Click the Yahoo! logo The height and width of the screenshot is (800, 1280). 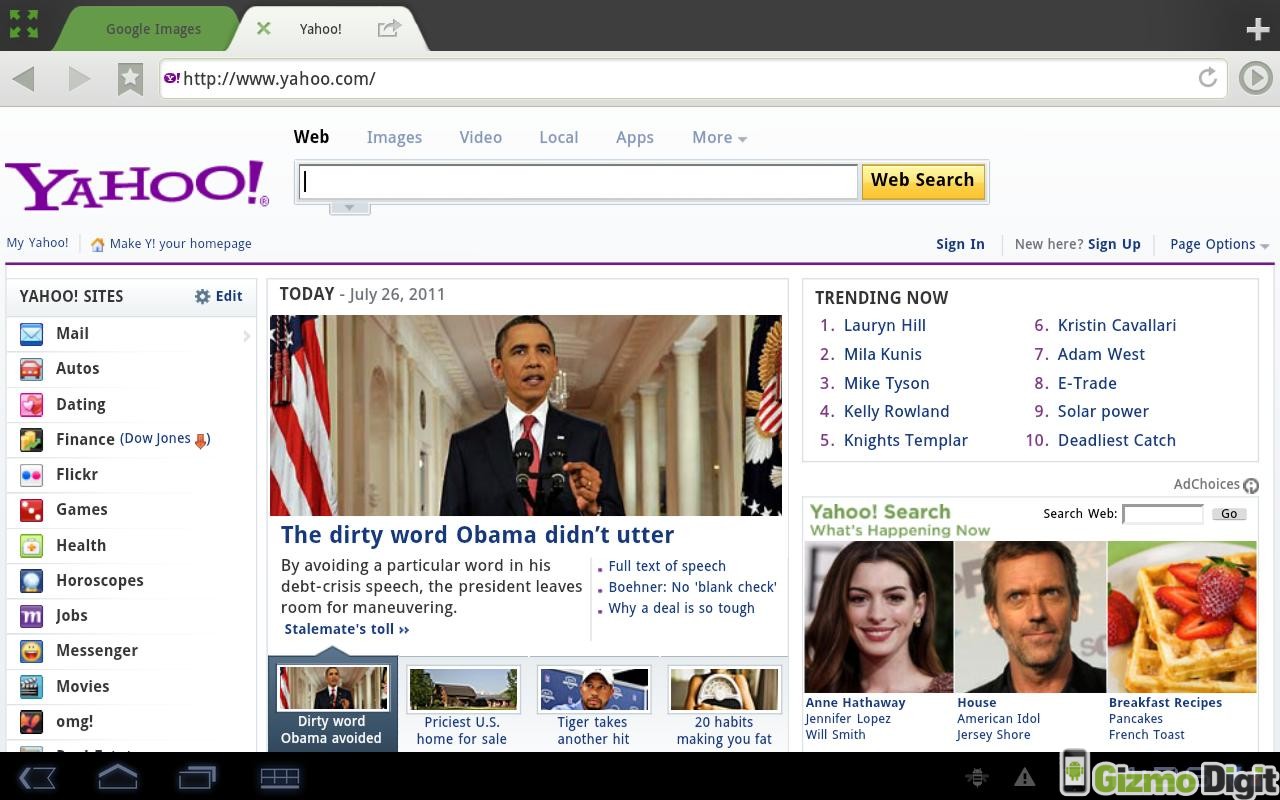[137, 185]
